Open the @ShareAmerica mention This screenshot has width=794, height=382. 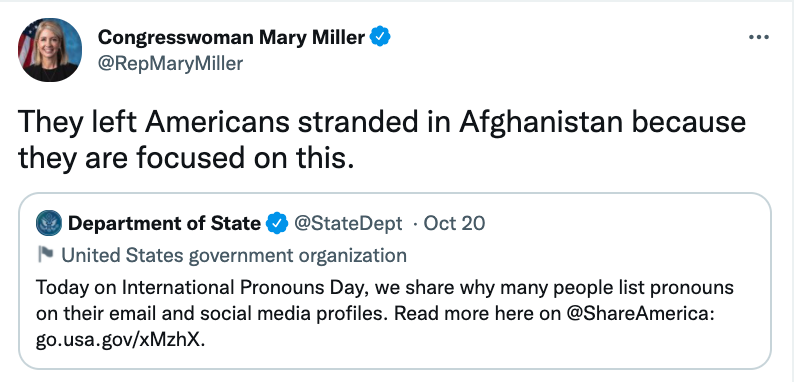(641, 314)
